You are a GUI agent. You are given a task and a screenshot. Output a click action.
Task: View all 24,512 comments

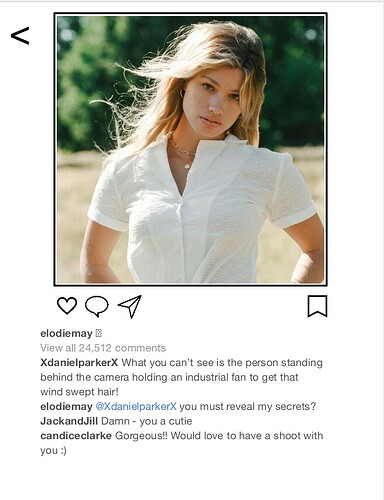(103, 348)
